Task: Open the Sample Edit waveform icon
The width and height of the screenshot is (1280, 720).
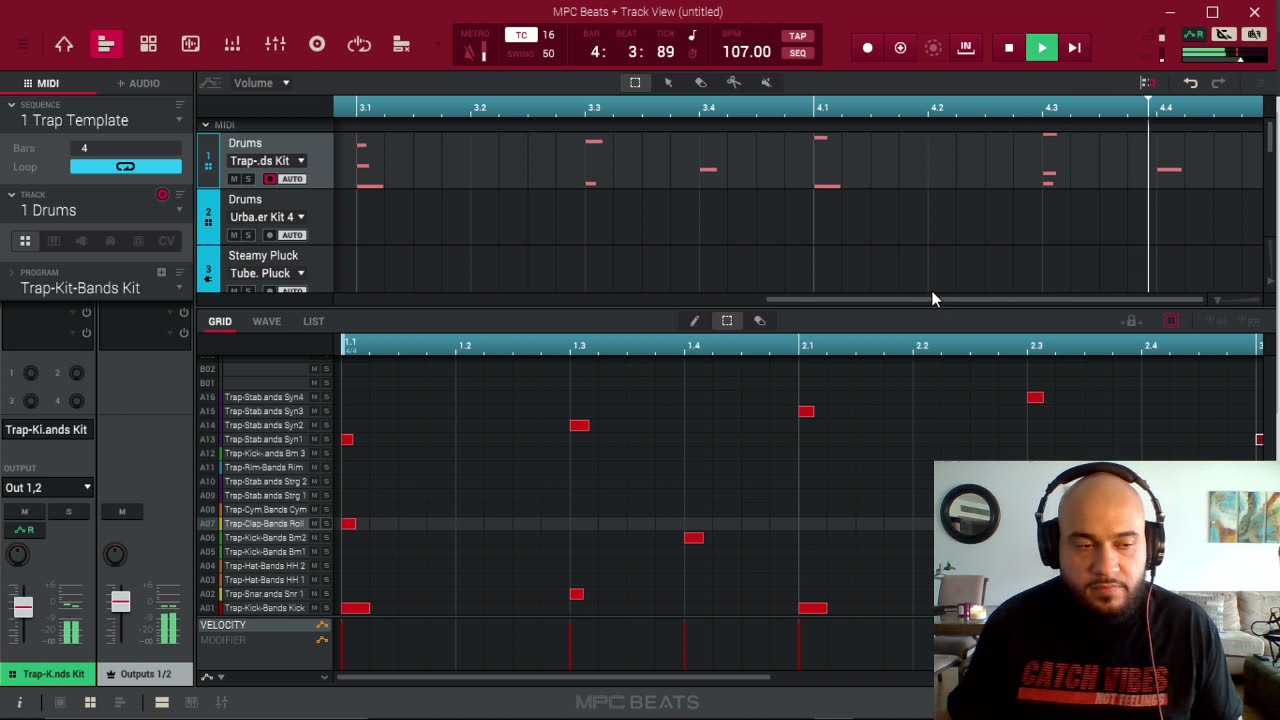Action: tap(190, 44)
